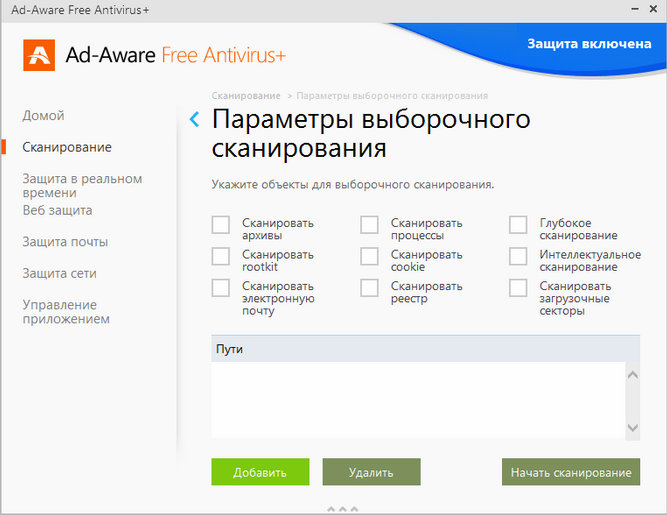Image resolution: width=667 pixels, height=515 pixels.
Task: Open Защита почты in sidebar
Action: pos(65,242)
